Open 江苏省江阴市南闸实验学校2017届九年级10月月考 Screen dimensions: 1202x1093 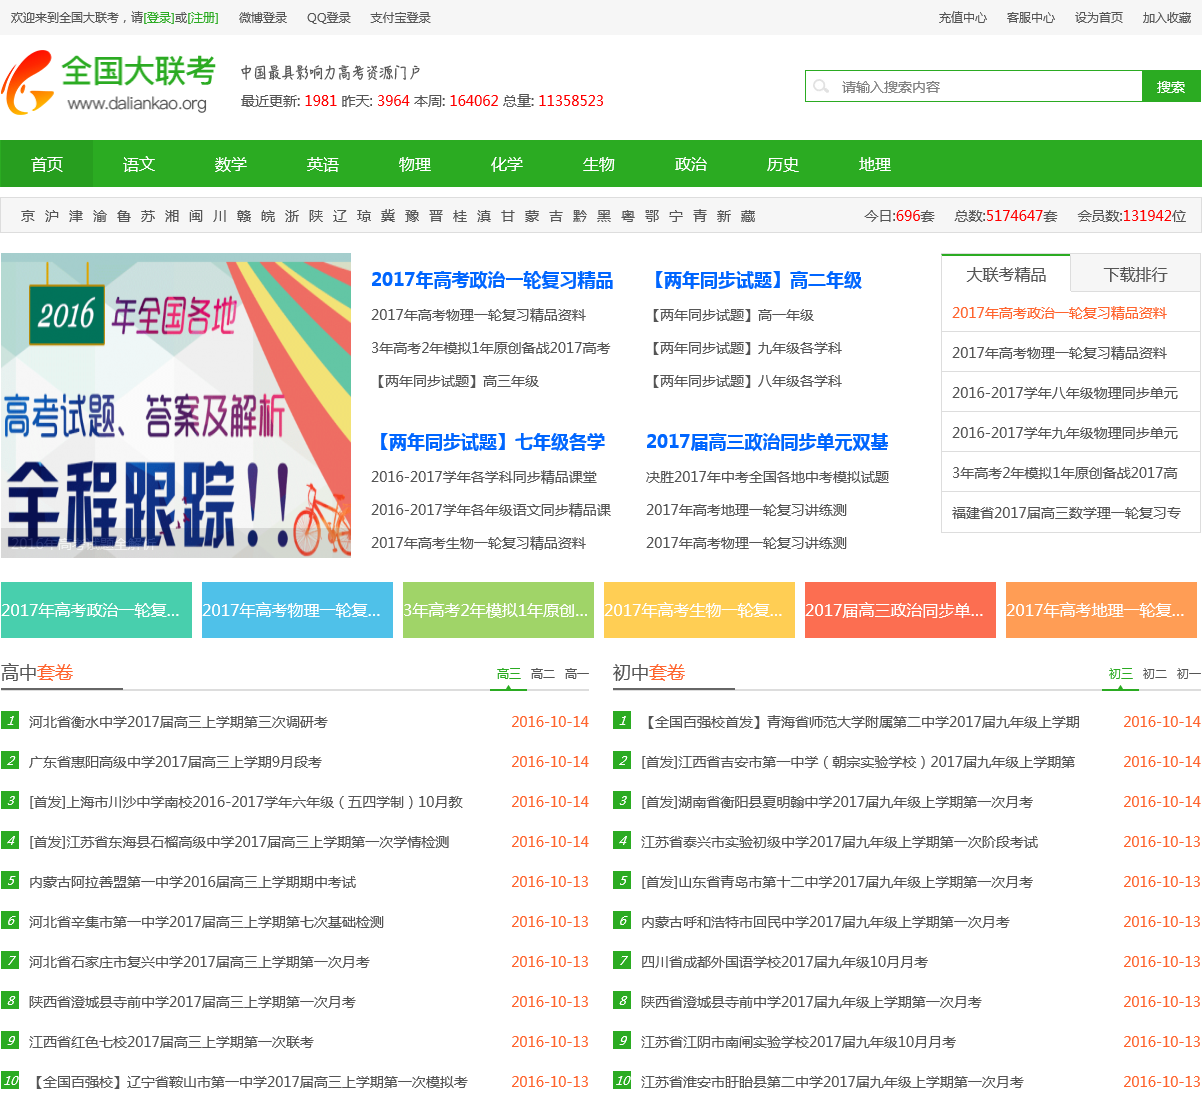click(798, 1042)
